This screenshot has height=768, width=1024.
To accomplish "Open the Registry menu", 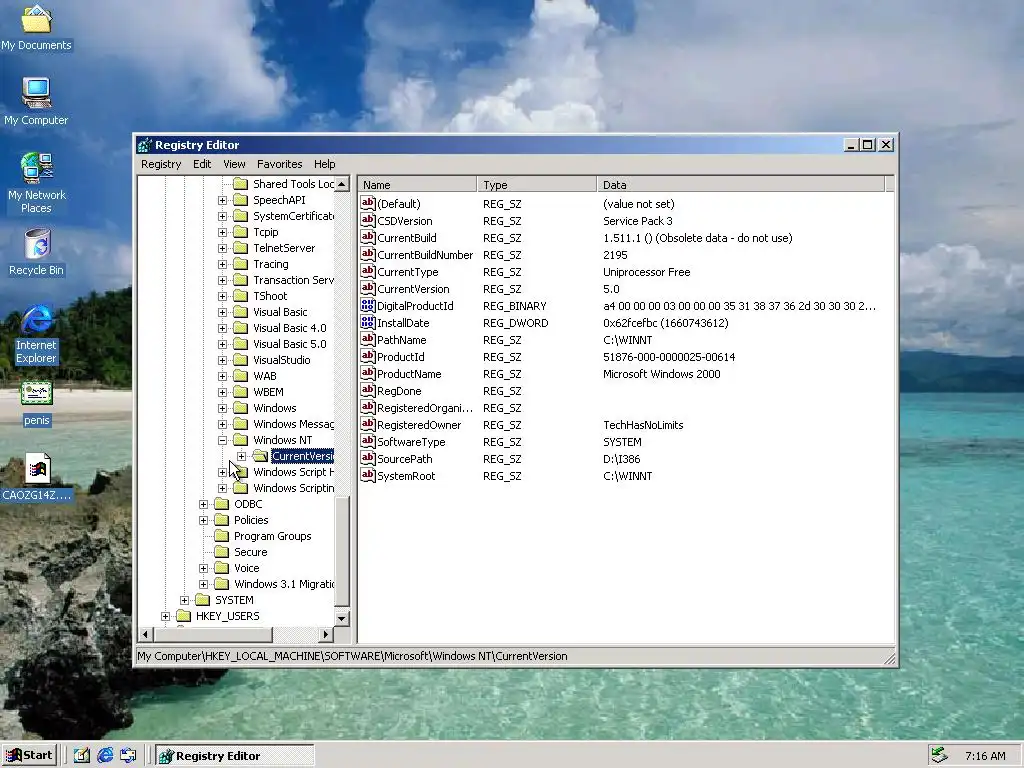I will pos(161,164).
